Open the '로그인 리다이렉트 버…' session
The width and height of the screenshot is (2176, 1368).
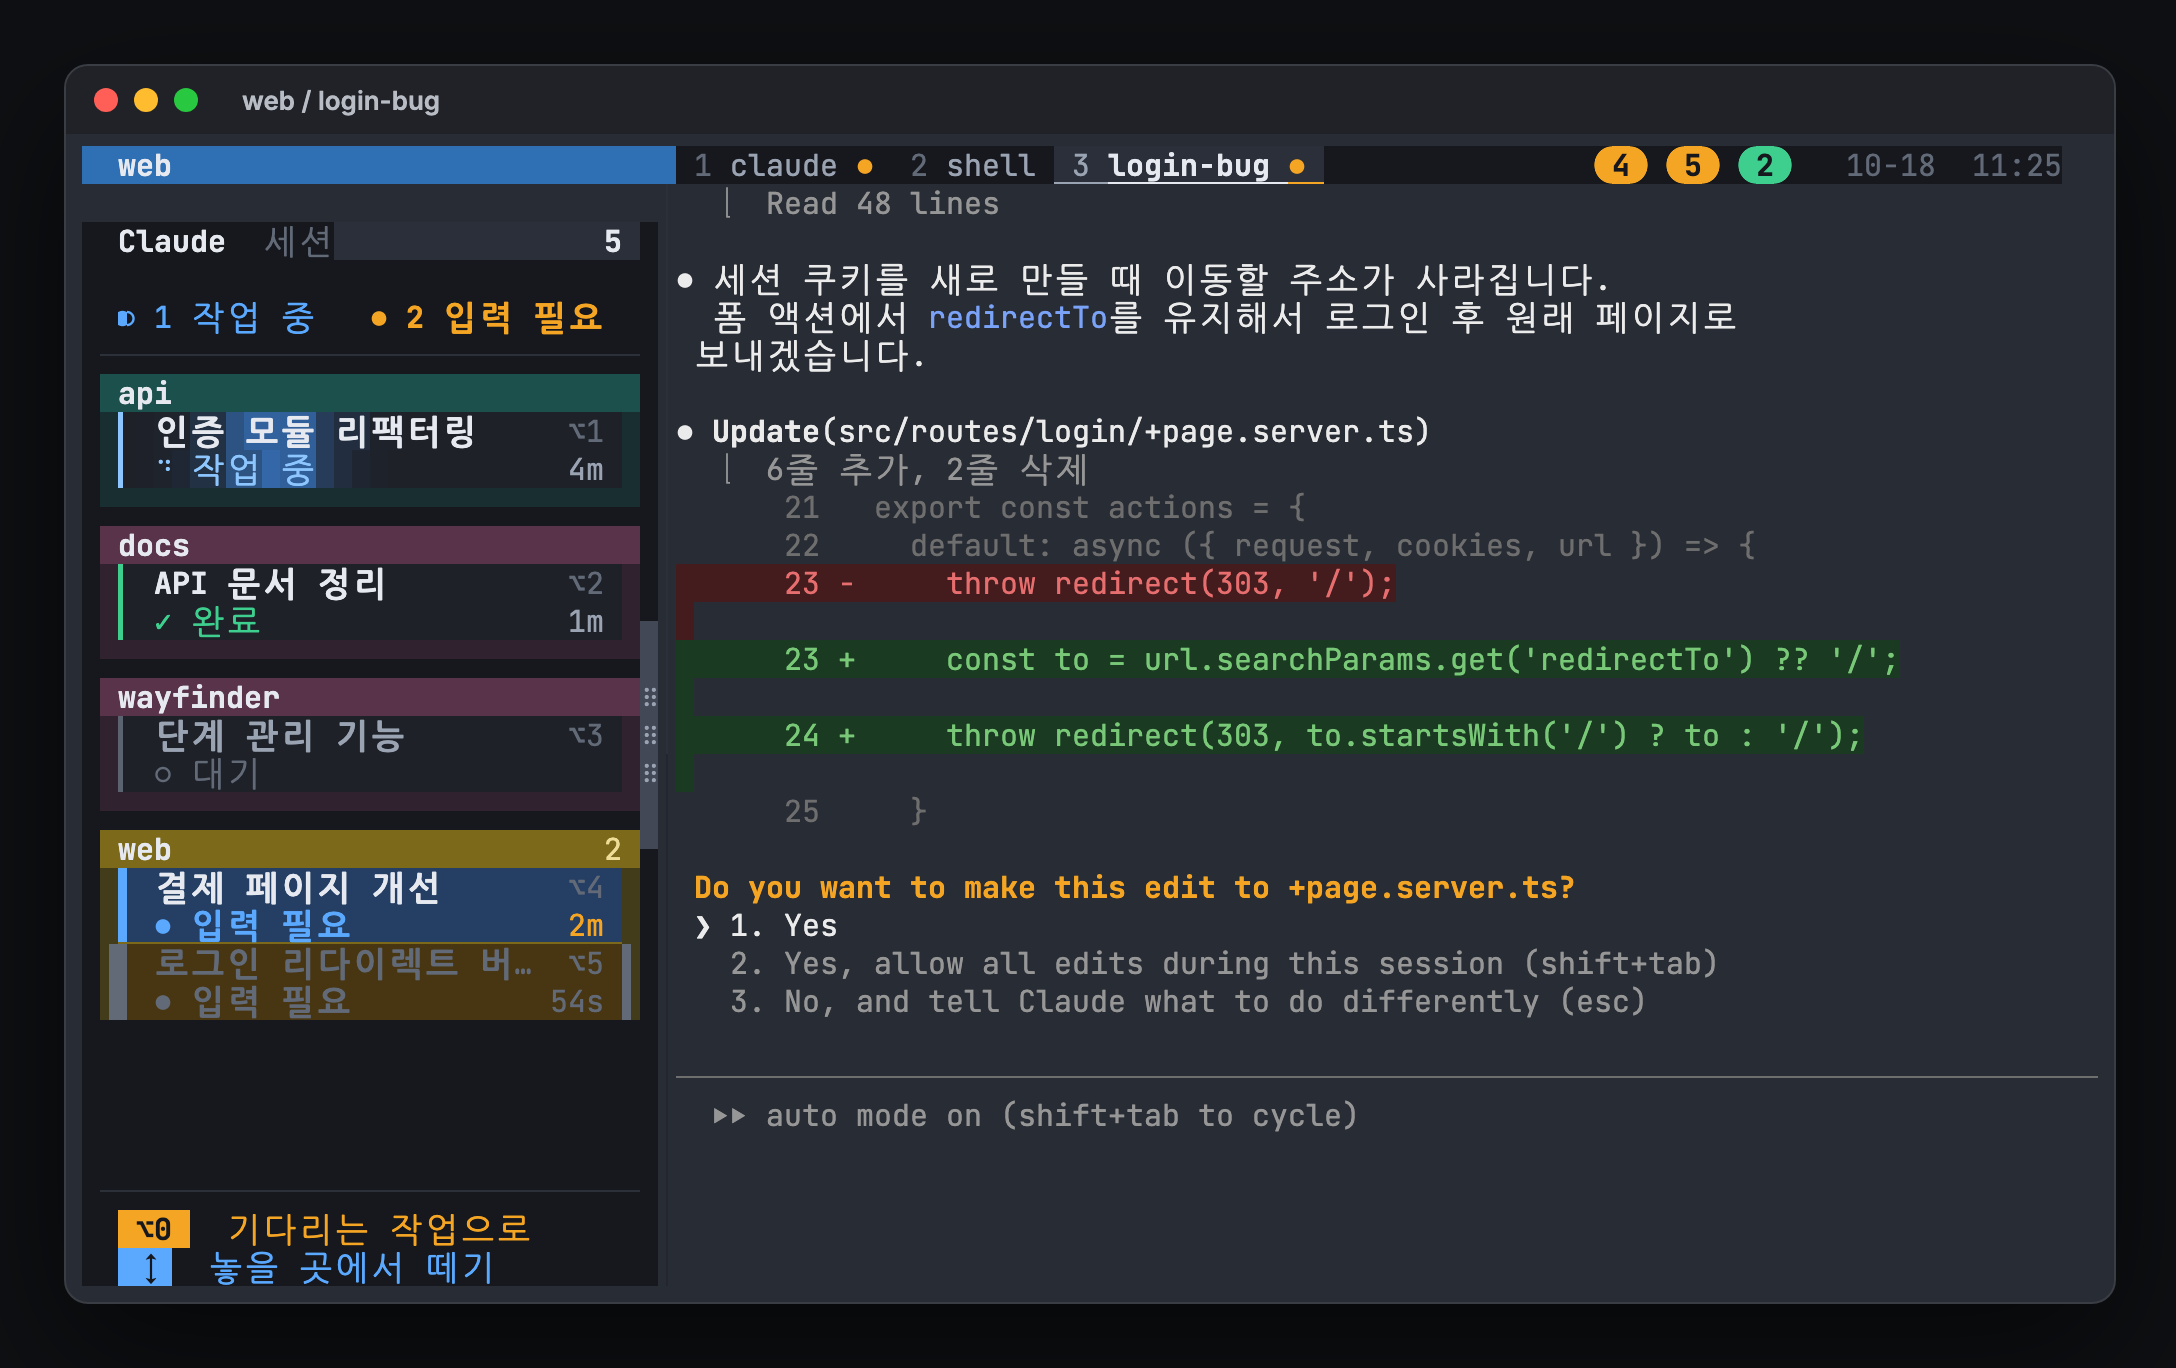[370, 982]
